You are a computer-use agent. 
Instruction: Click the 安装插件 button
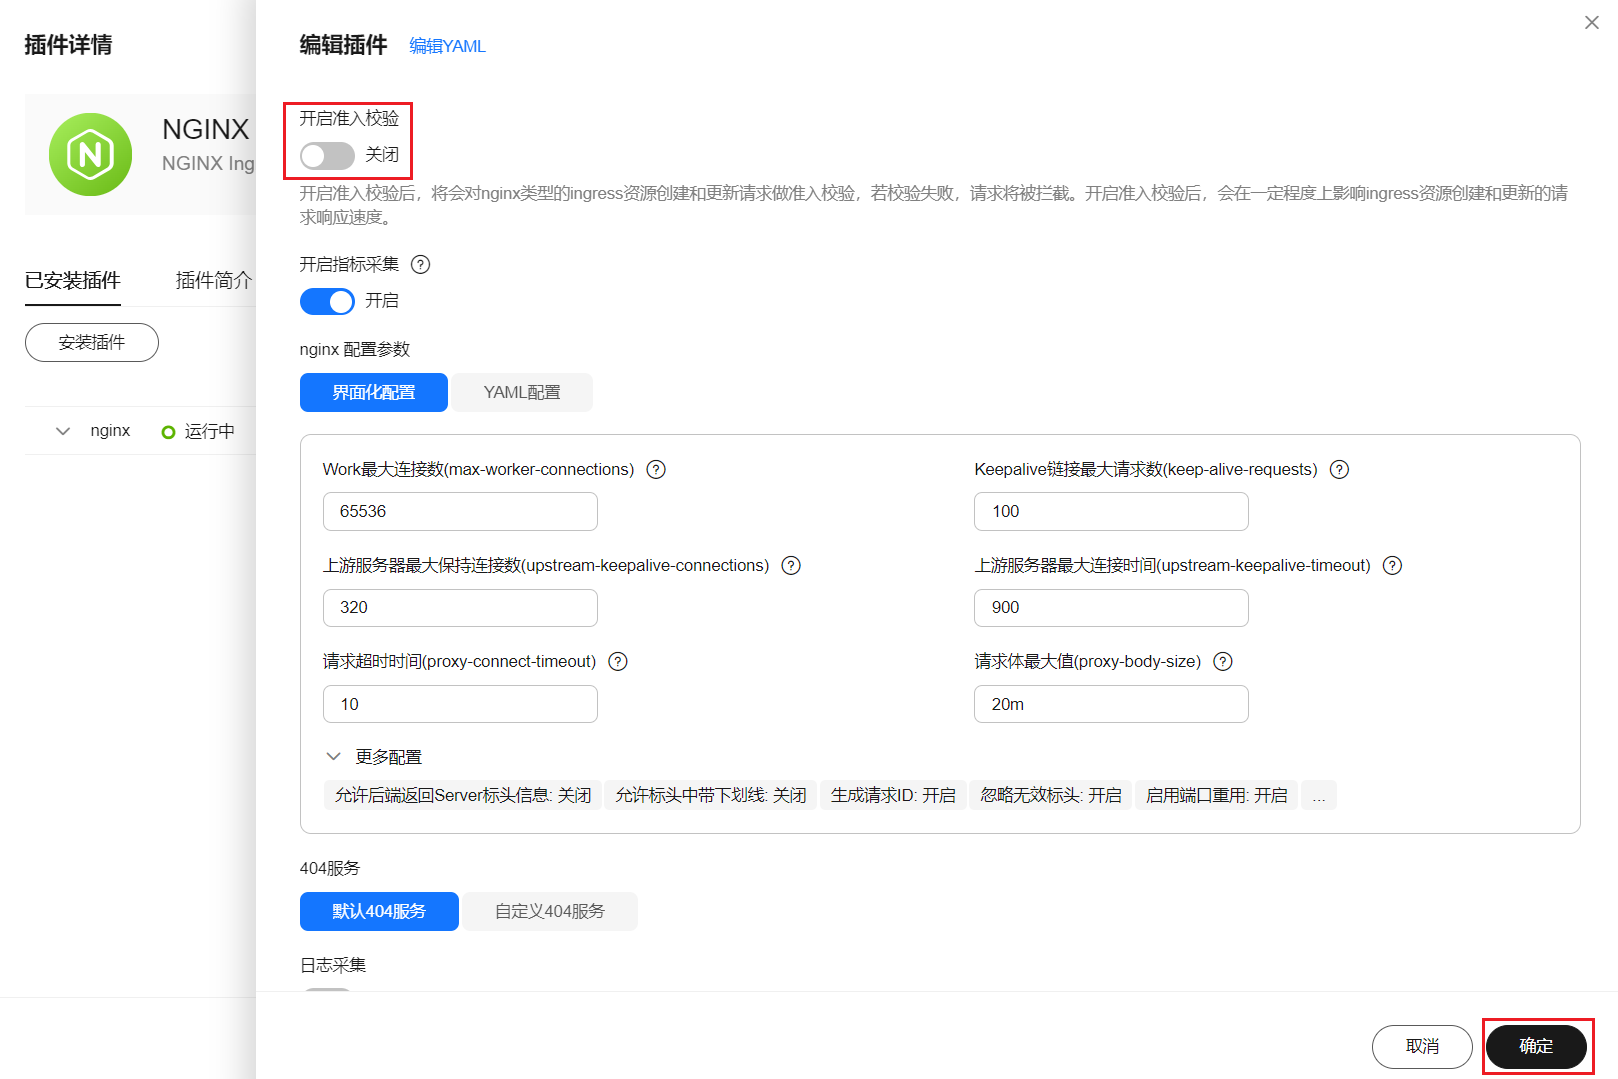[92, 343]
